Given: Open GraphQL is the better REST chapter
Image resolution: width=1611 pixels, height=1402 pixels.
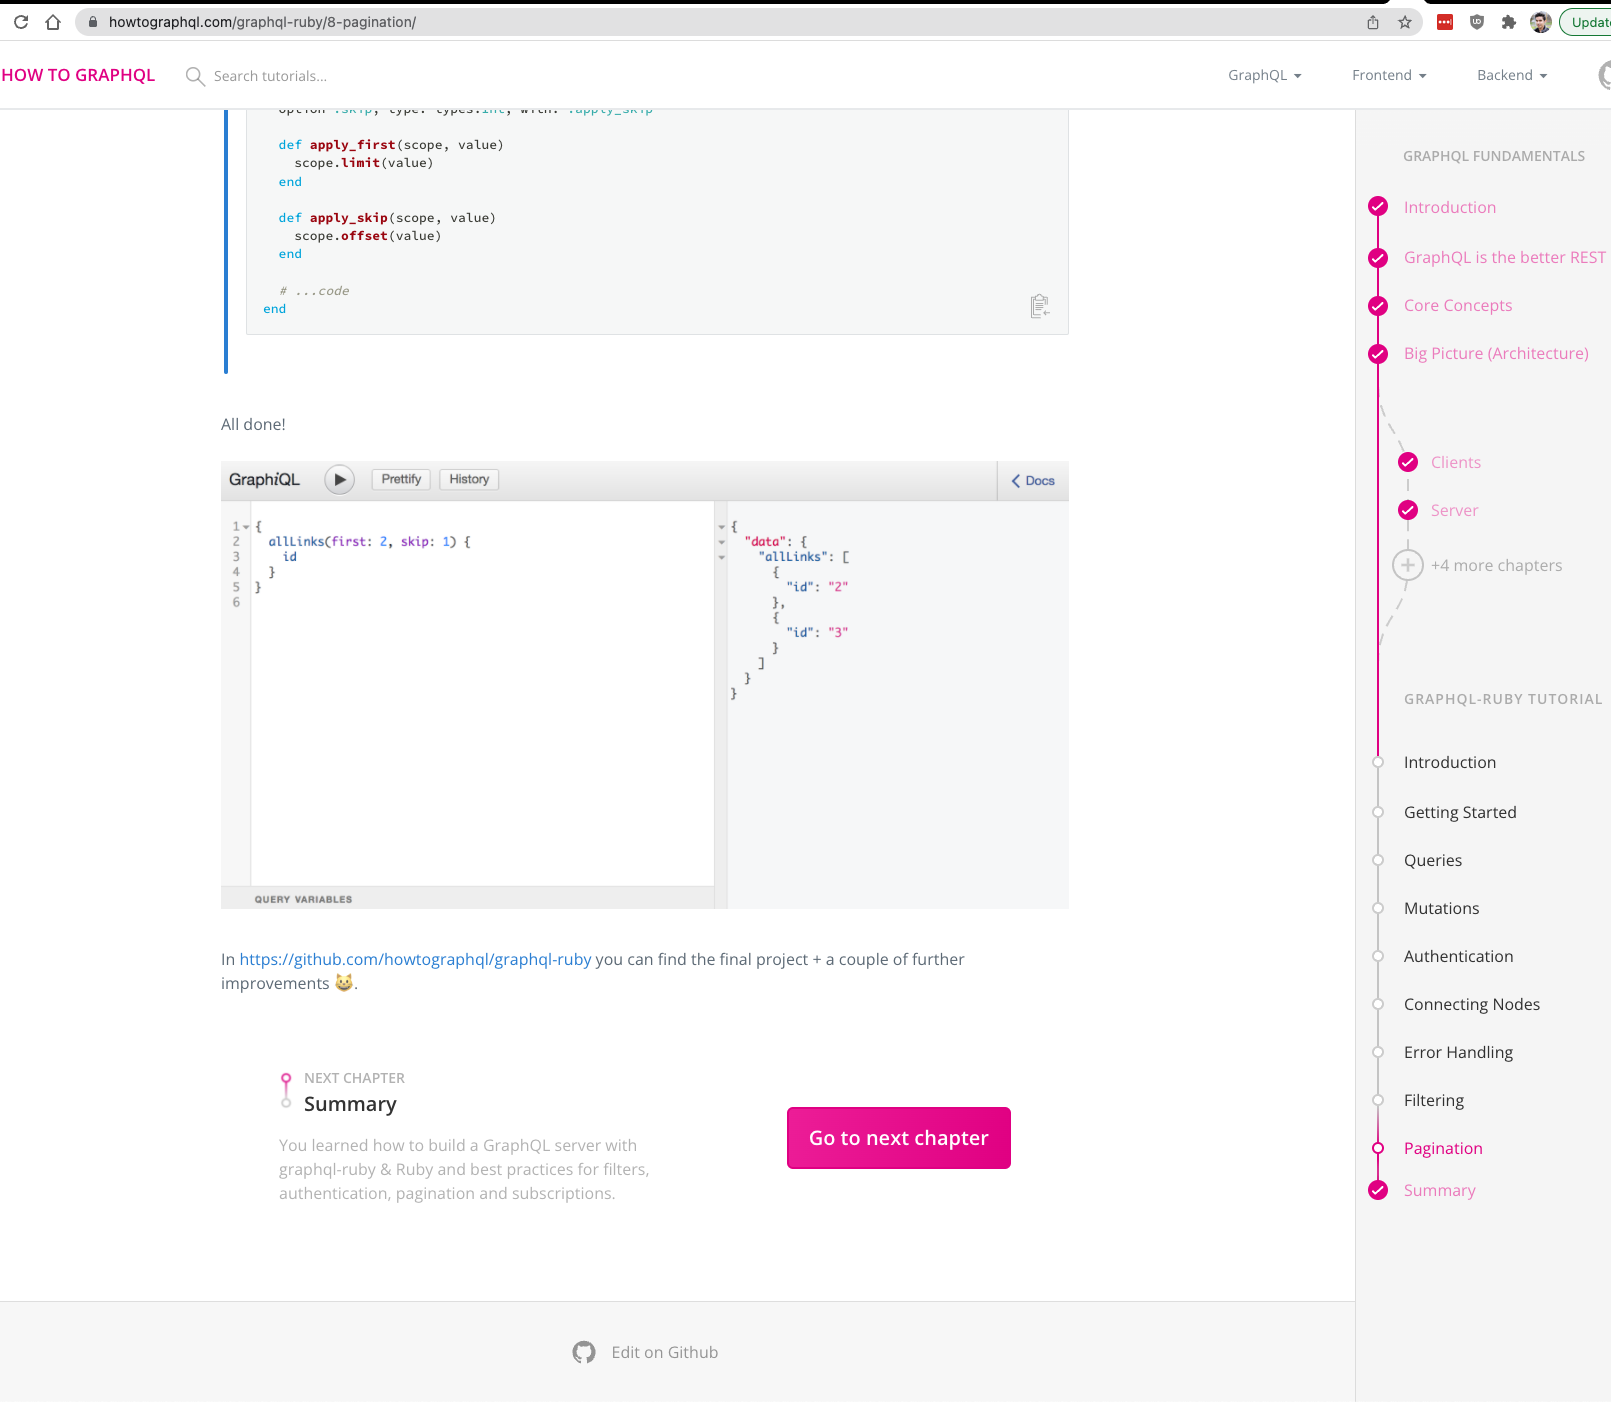Looking at the screenshot, I should point(1504,257).
